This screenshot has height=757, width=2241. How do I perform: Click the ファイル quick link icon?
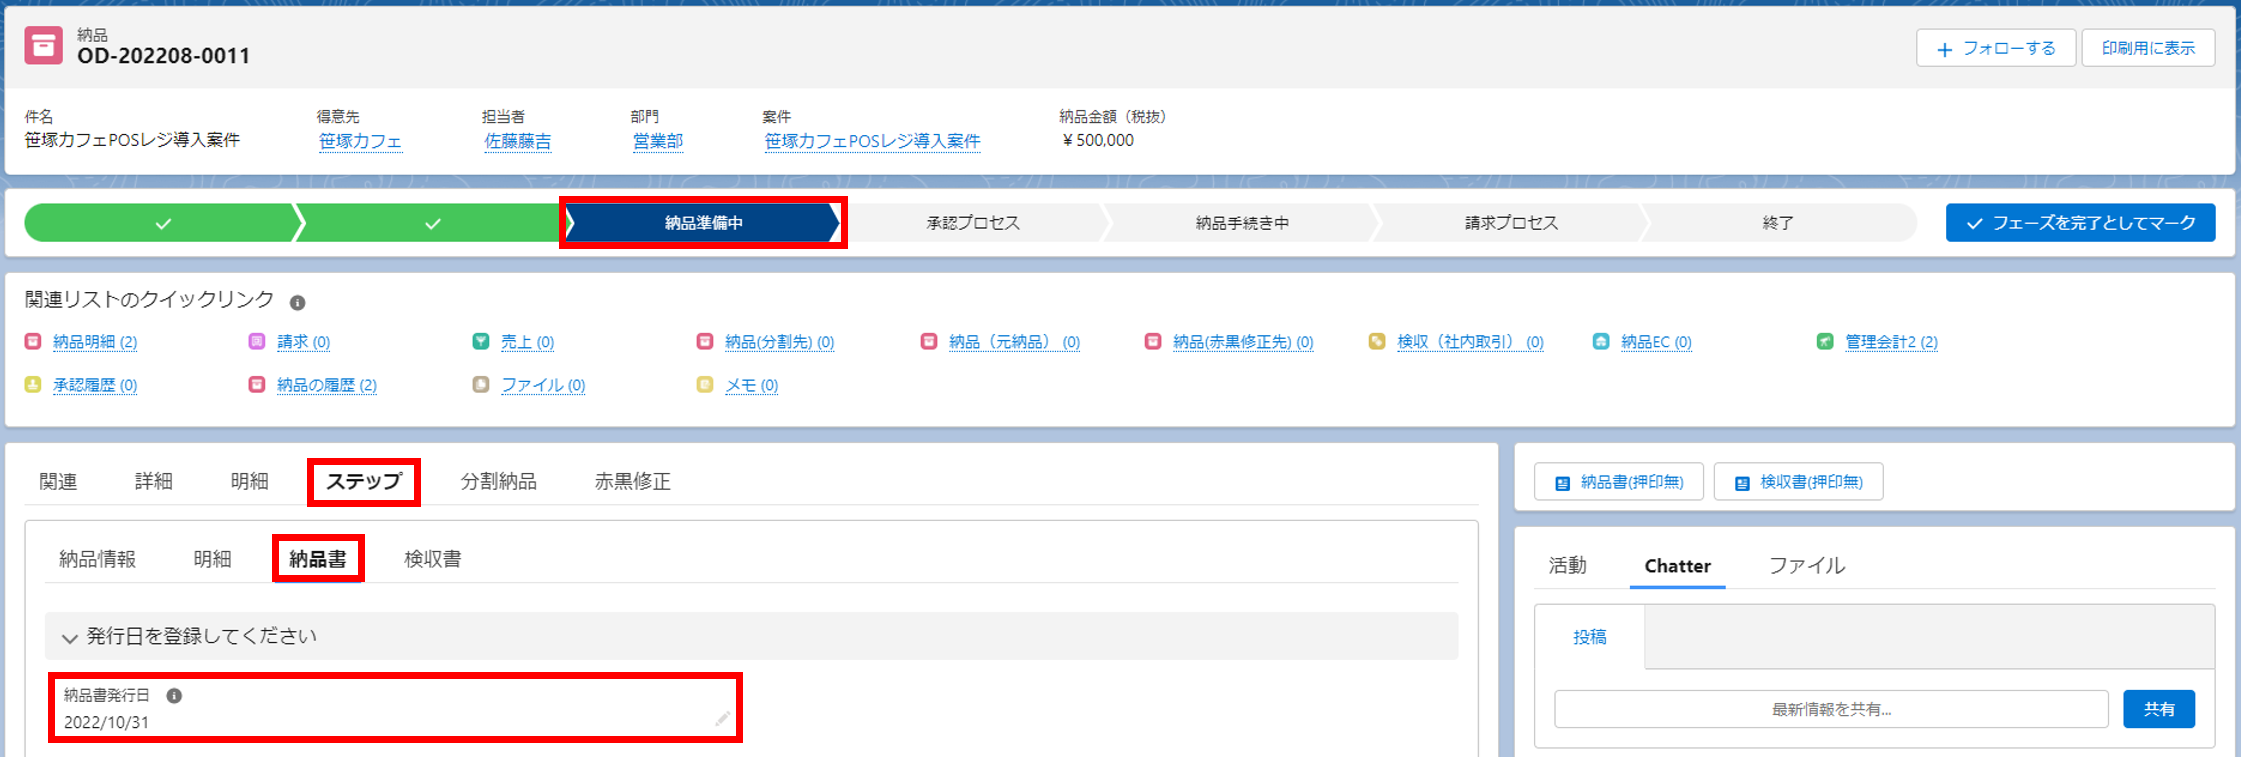point(481,385)
